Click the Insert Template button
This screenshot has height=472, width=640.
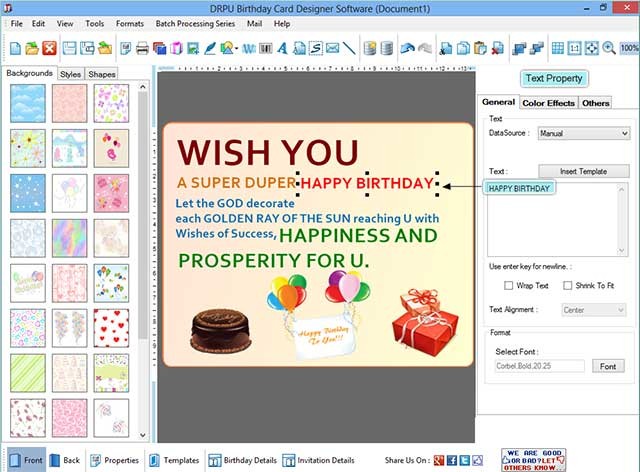coord(584,171)
